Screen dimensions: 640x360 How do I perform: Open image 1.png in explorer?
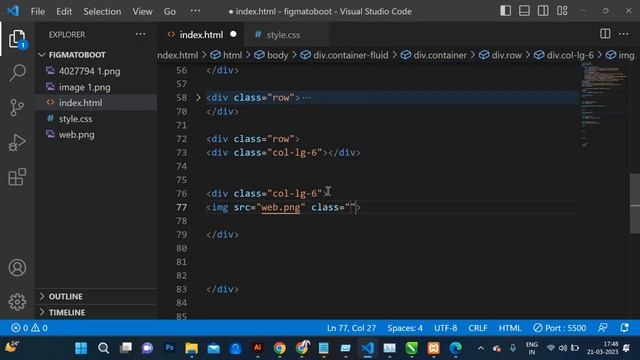84,87
